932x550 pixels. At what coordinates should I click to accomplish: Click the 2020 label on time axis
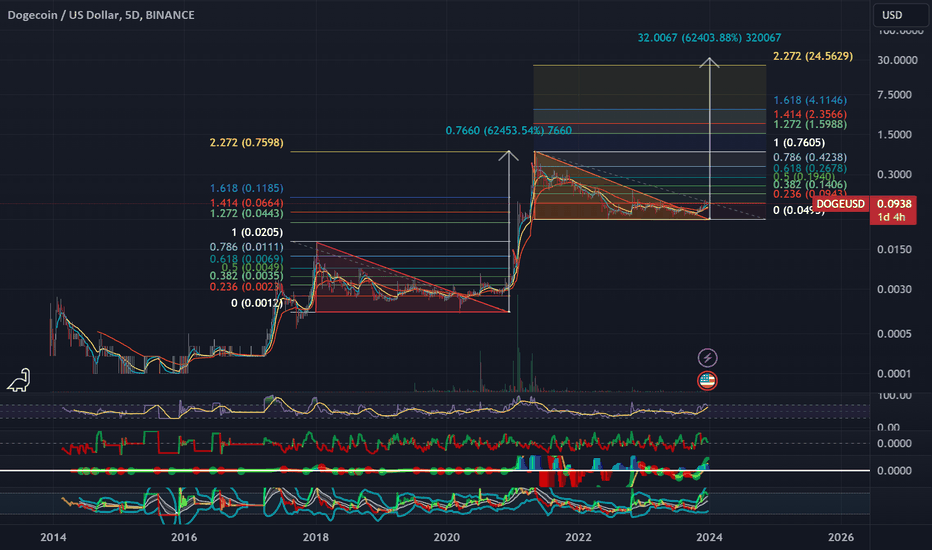pyautogui.click(x=447, y=538)
